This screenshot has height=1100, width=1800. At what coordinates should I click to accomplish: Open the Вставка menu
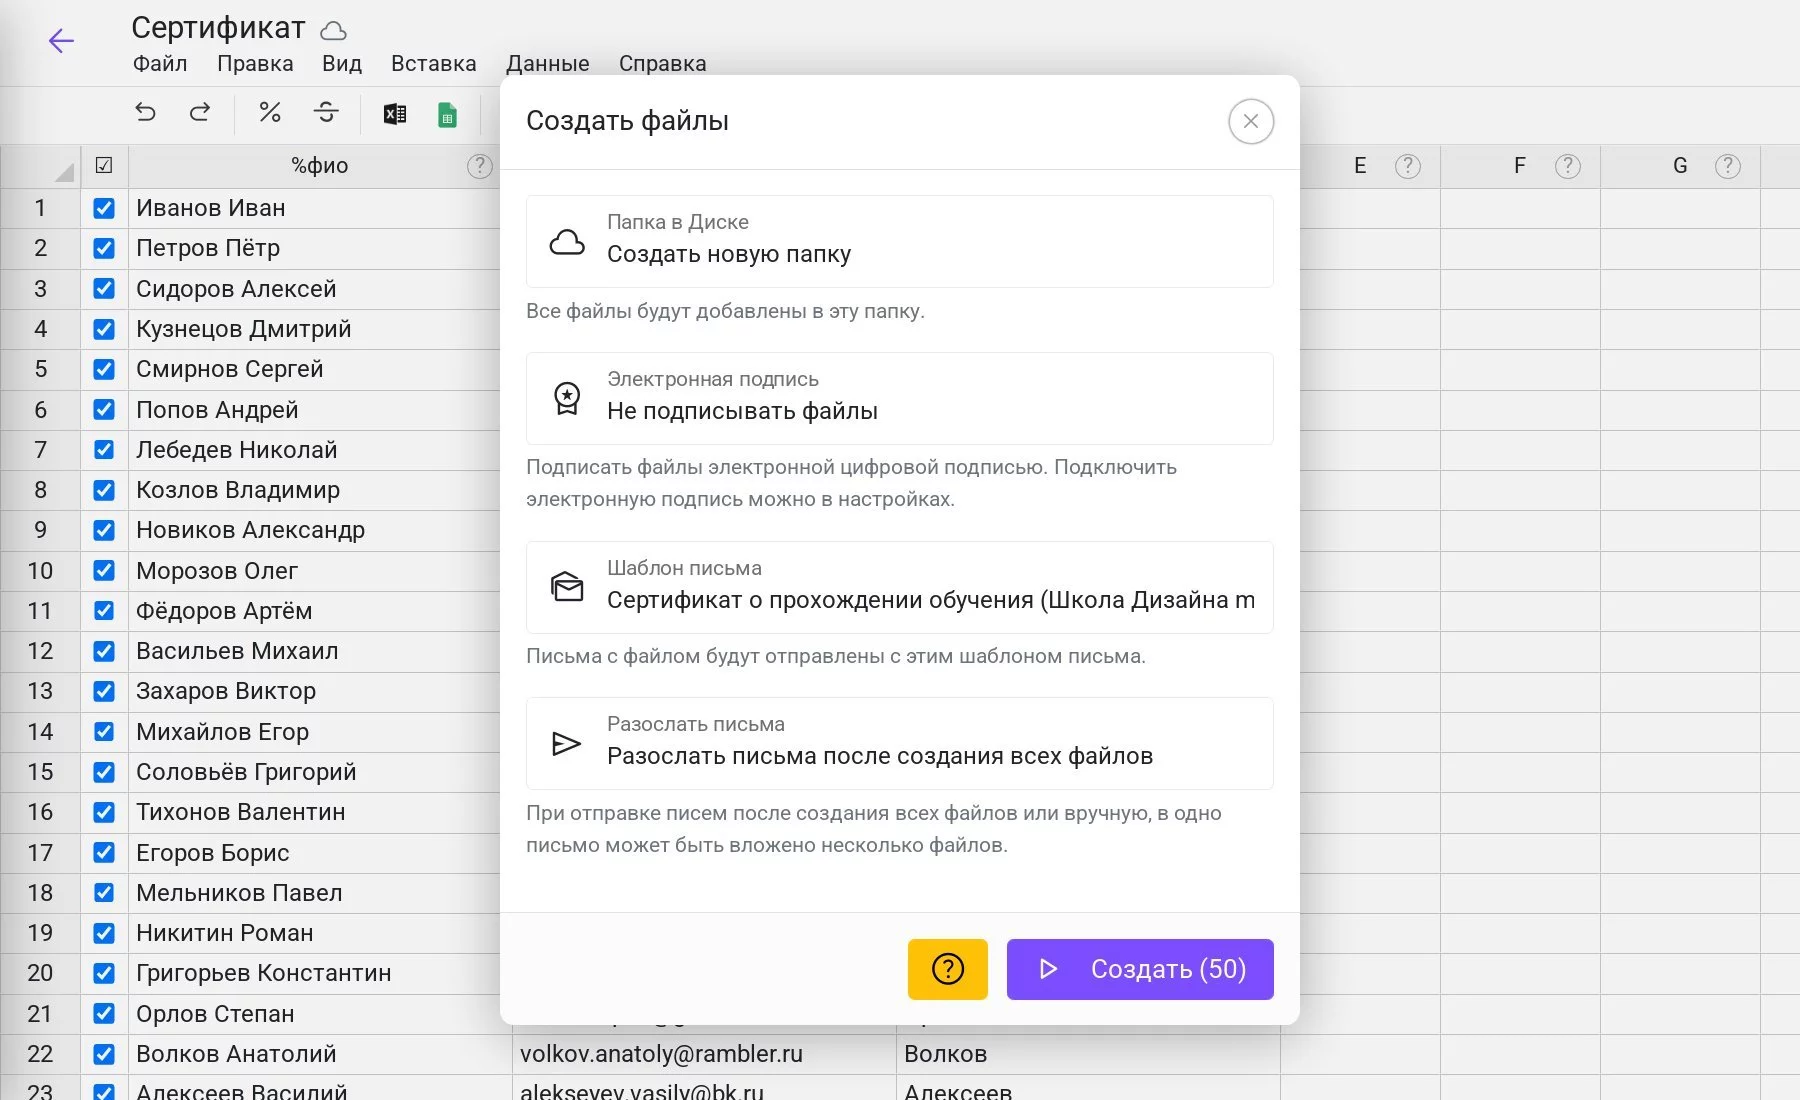(x=434, y=64)
